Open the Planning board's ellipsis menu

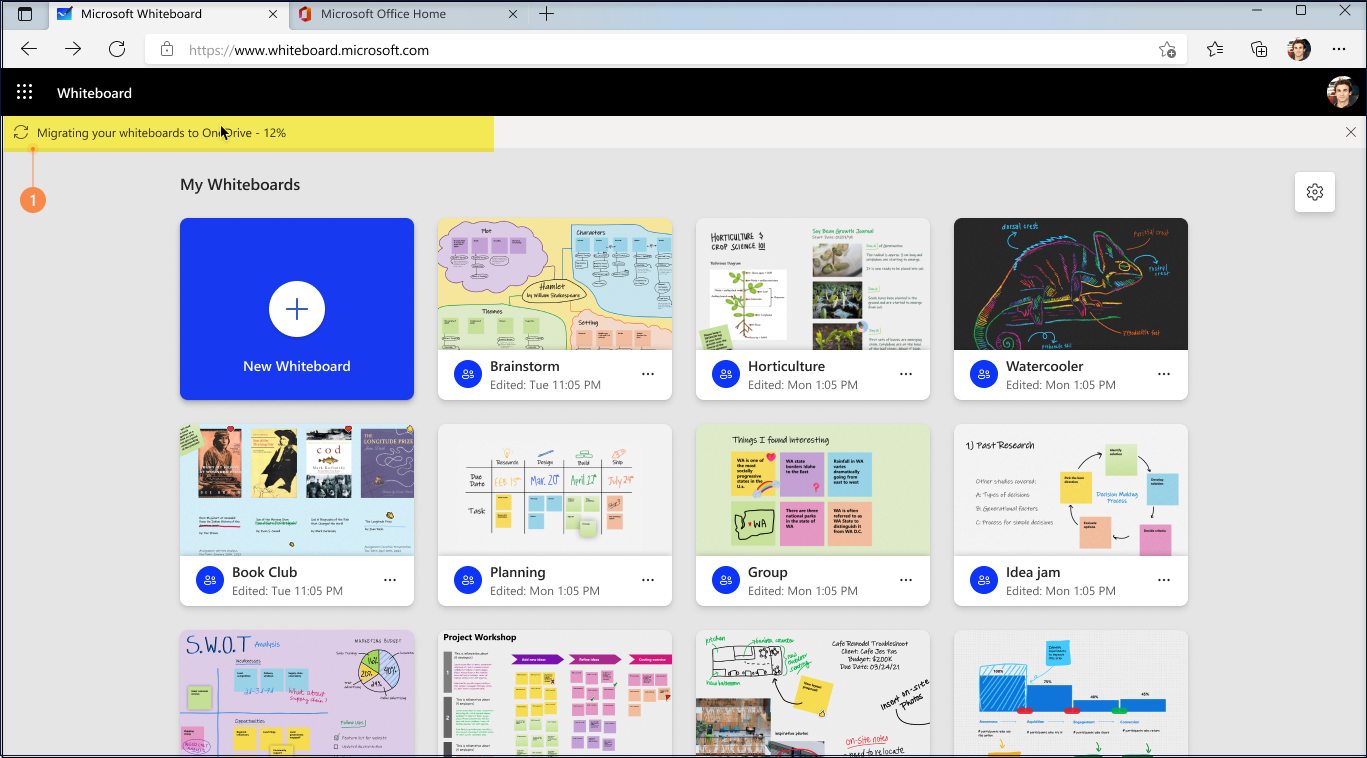point(648,580)
